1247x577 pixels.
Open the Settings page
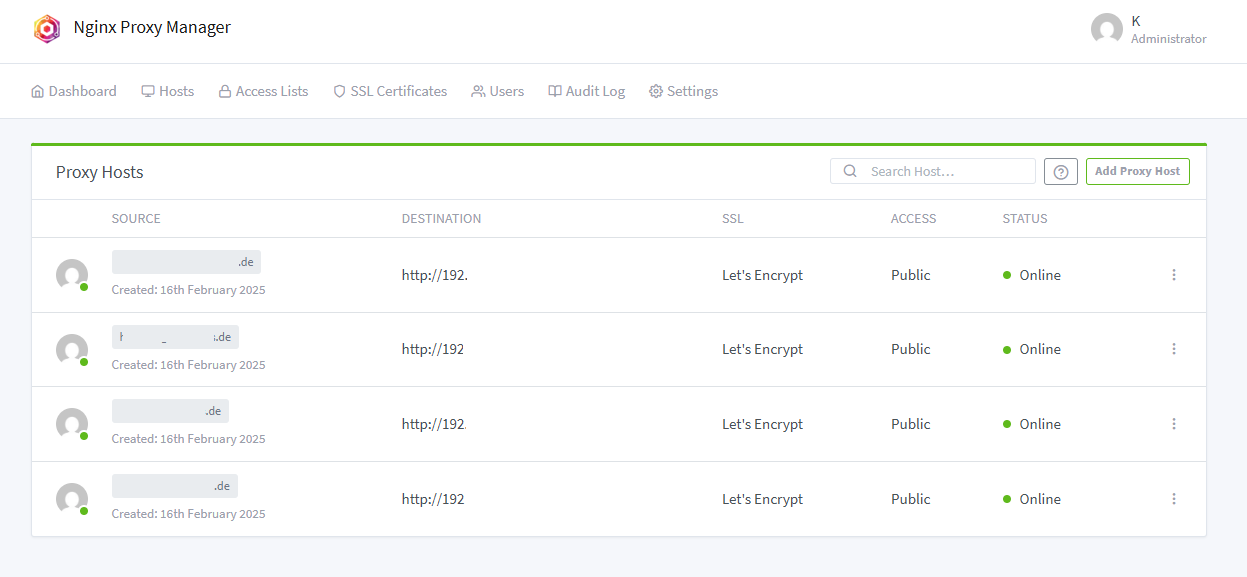[683, 91]
